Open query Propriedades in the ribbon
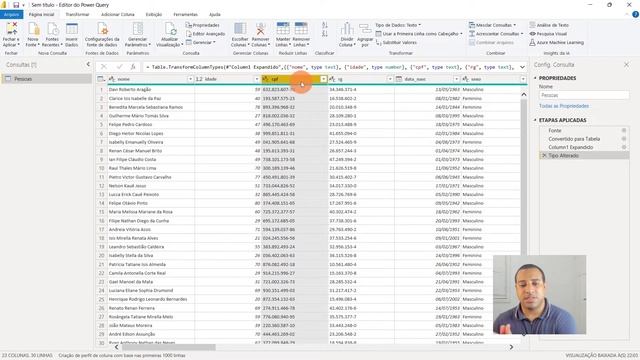The width and height of the screenshot is (640, 360). [202, 25]
